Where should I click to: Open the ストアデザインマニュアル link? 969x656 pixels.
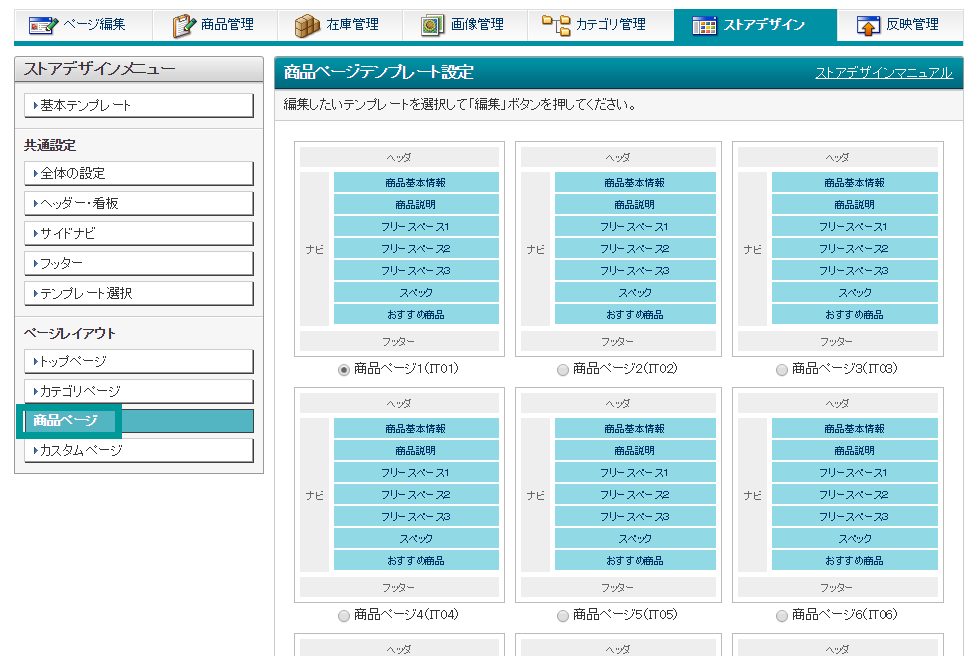(884, 73)
